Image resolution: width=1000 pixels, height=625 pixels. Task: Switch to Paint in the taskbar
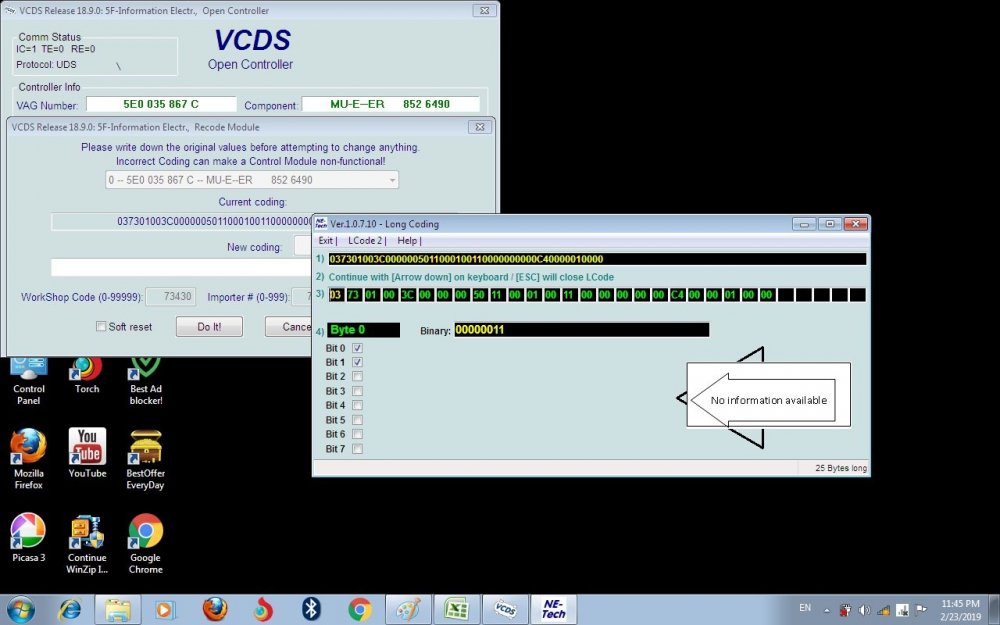[408, 610]
